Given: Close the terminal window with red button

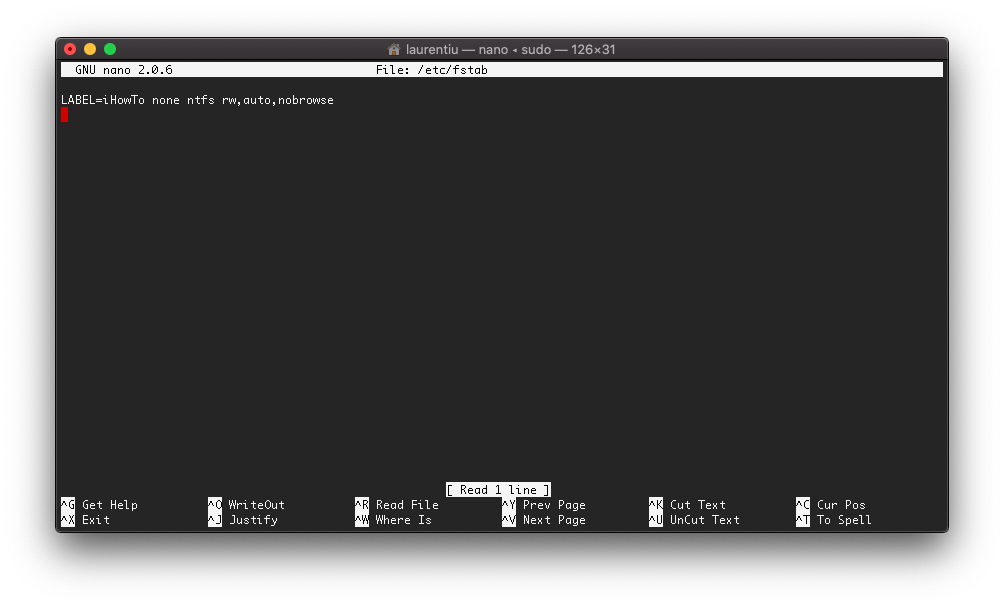Looking at the screenshot, I should [x=70, y=49].
